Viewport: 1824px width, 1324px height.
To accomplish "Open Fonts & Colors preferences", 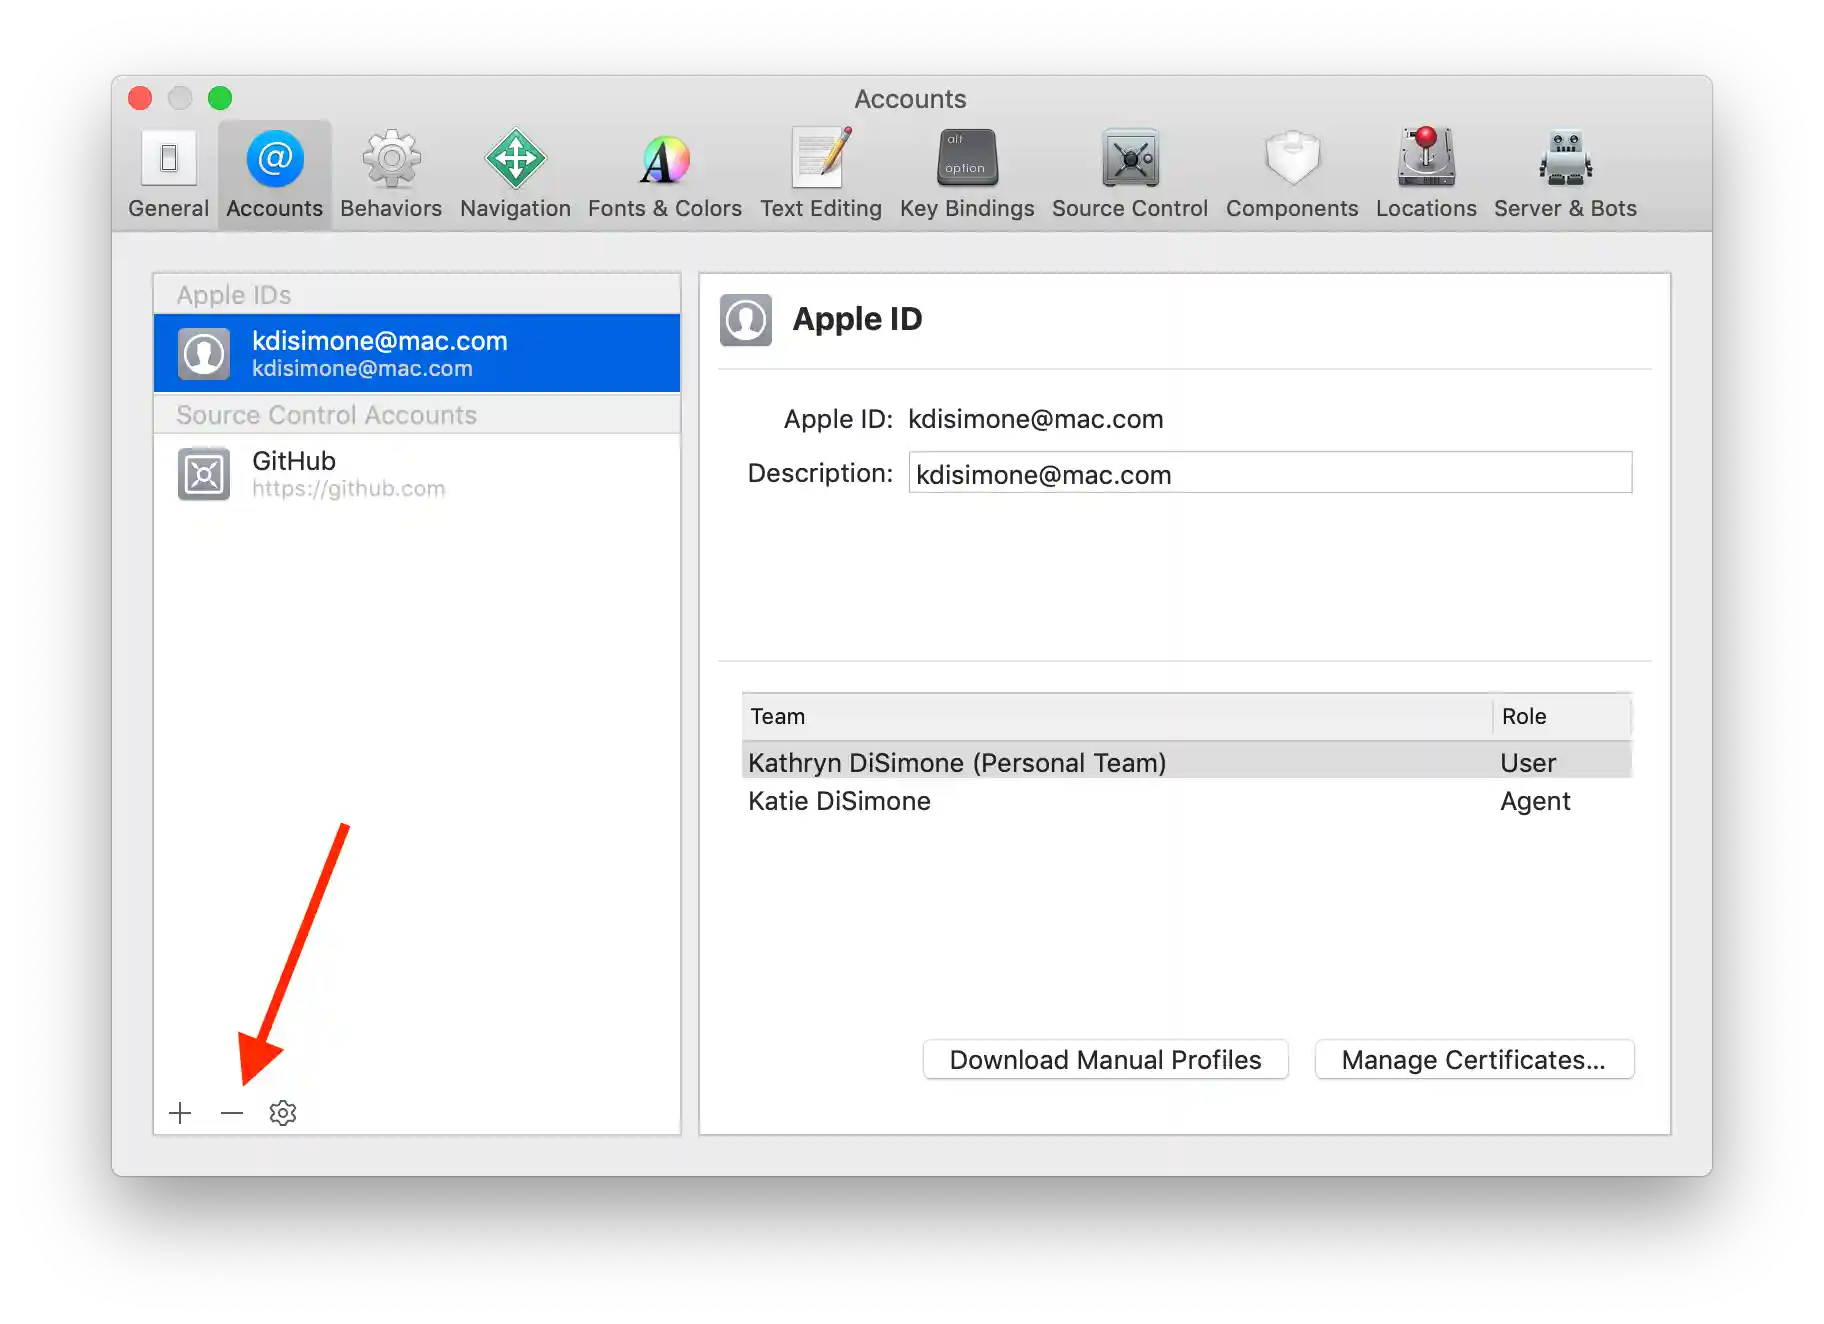I will click(x=664, y=174).
